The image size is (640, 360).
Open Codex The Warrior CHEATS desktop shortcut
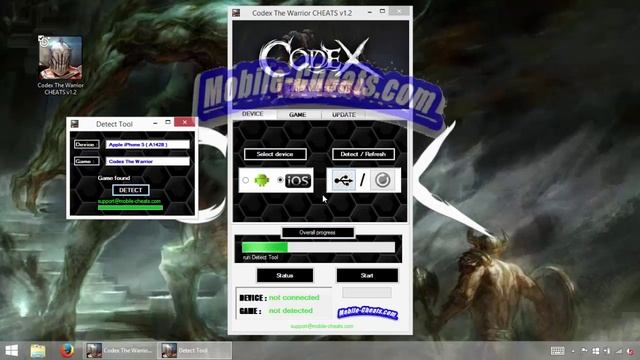pyautogui.click(x=60, y=65)
